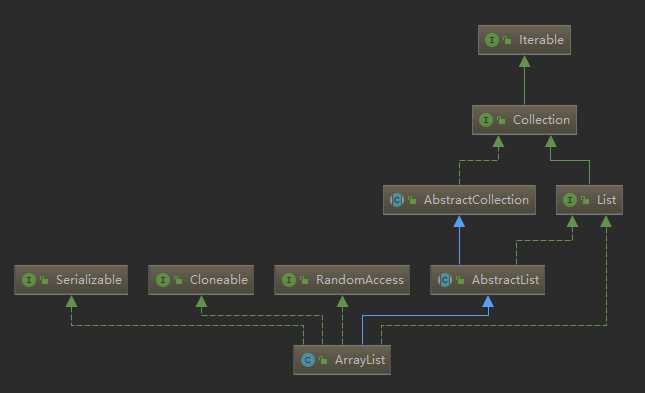645x393 pixels.
Task: Click the public lock icon on Serializable
Action: (x=44, y=280)
